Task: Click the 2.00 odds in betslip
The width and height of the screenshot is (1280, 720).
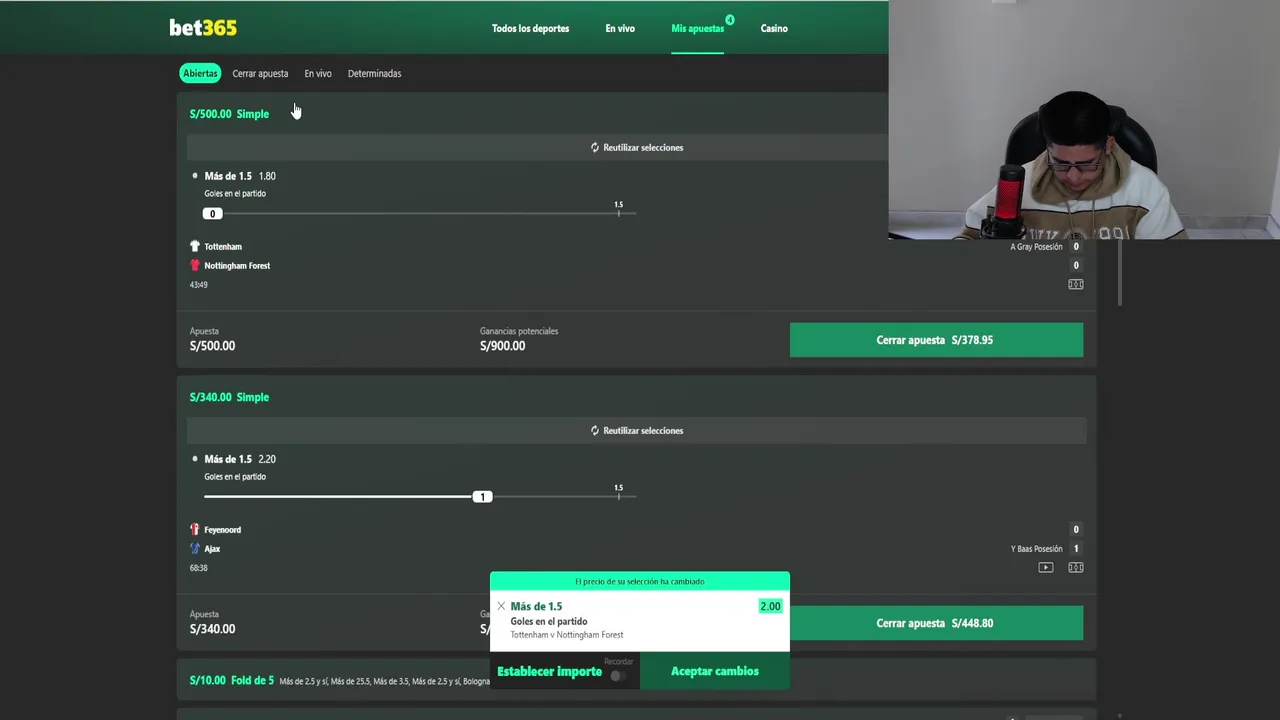Action: (x=770, y=606)
